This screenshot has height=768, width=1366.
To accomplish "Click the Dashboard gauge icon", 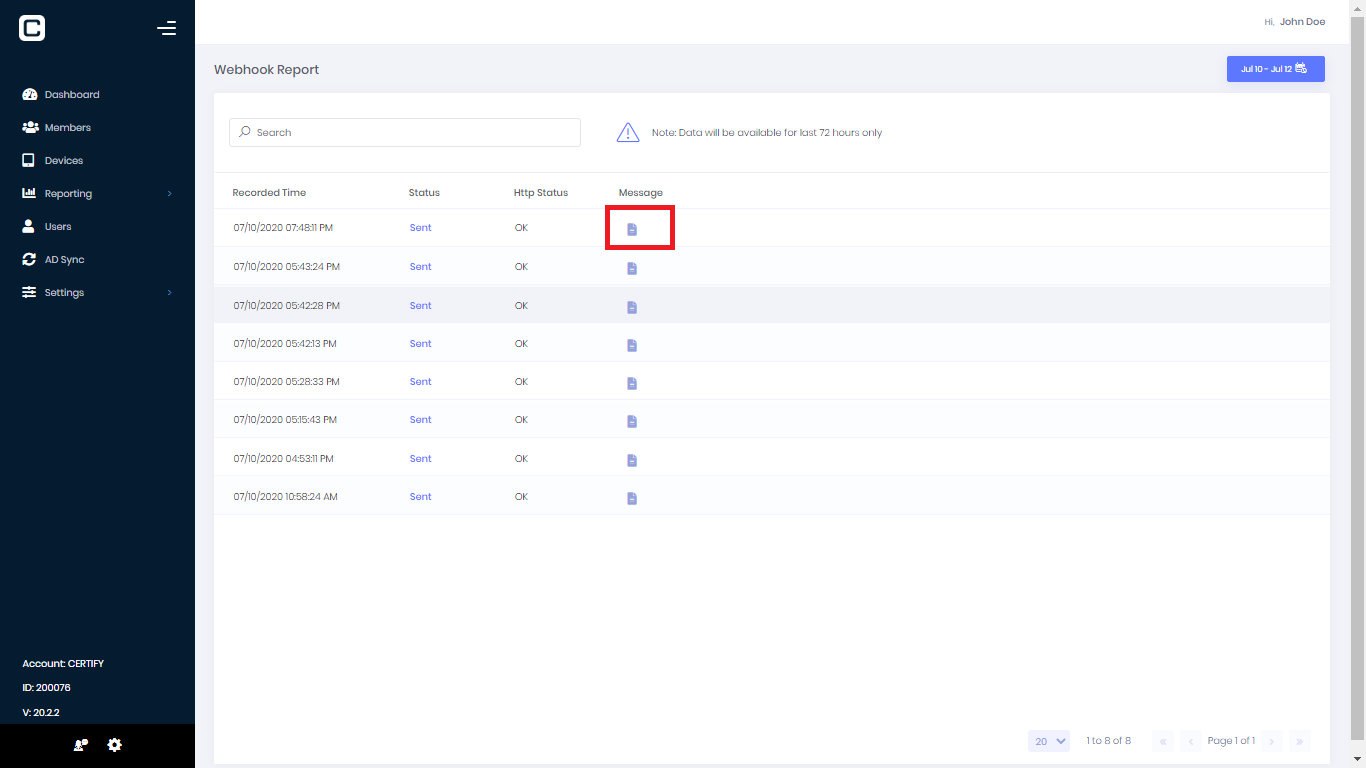I will (29, 94).
